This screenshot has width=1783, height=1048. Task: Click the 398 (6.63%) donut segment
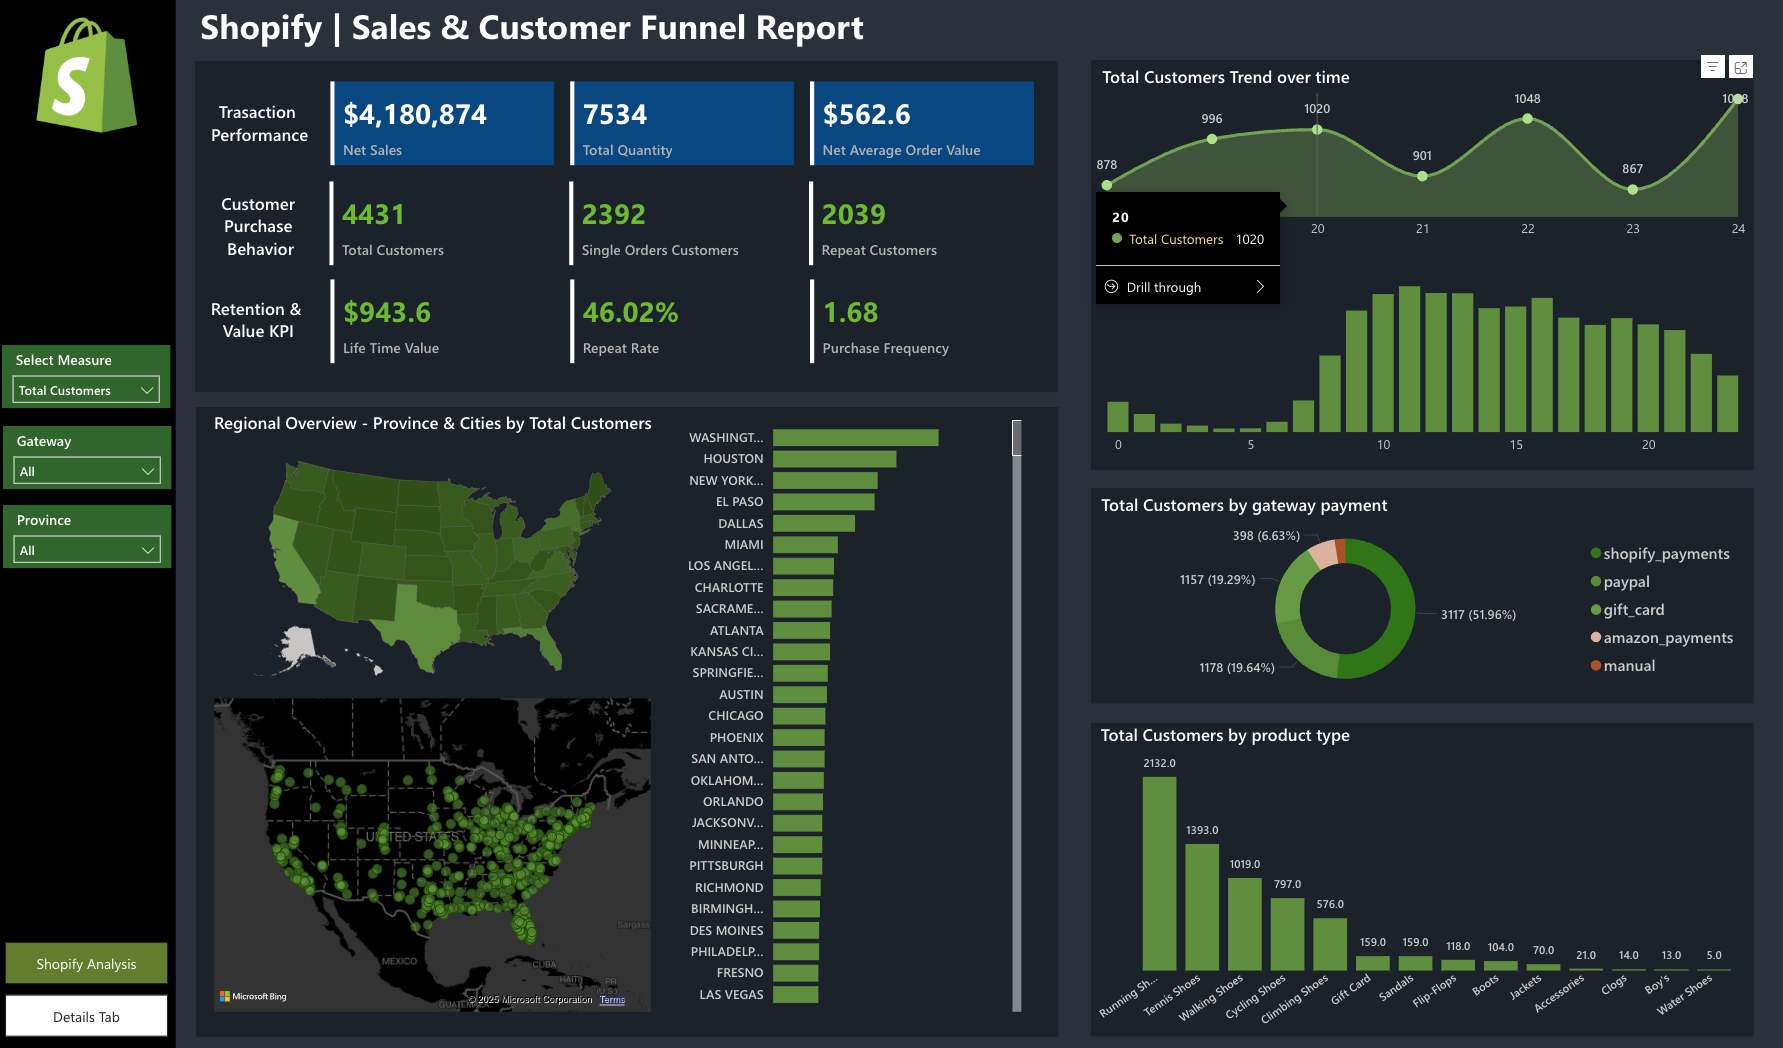pos(1324,555)
